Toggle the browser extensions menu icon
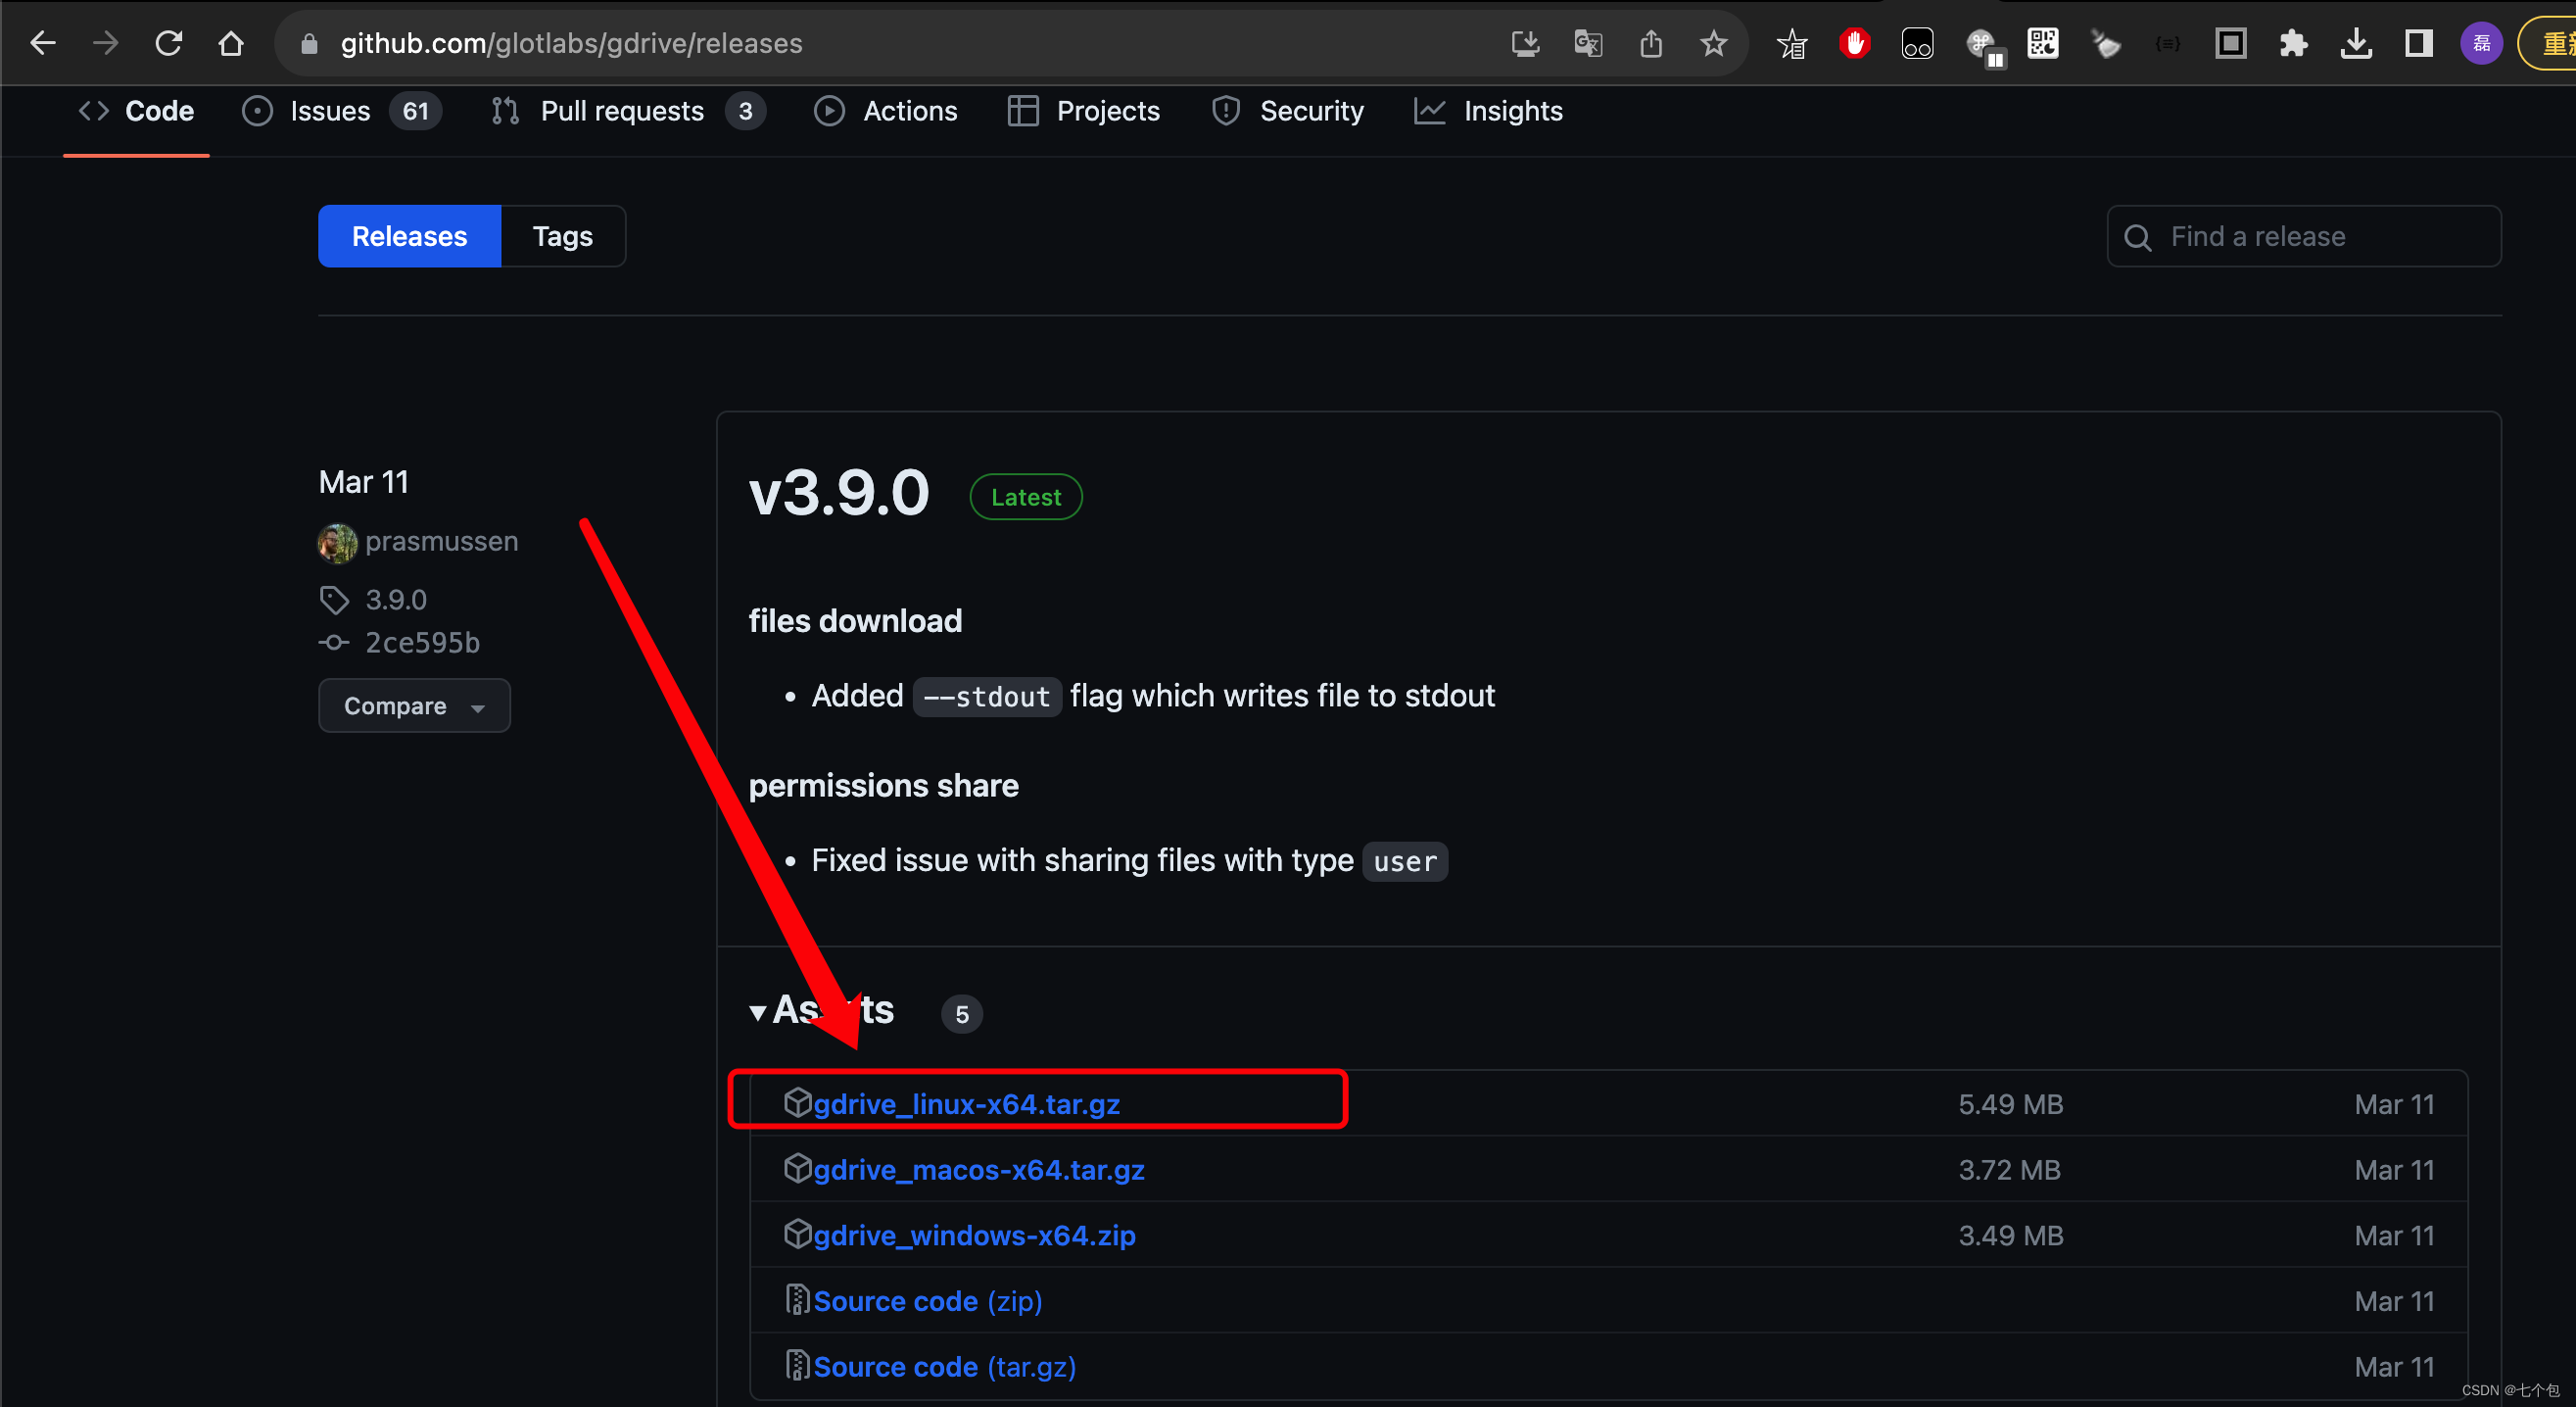The width and height of the screenshot is (2576, 1407). (x=2296, y=43)
